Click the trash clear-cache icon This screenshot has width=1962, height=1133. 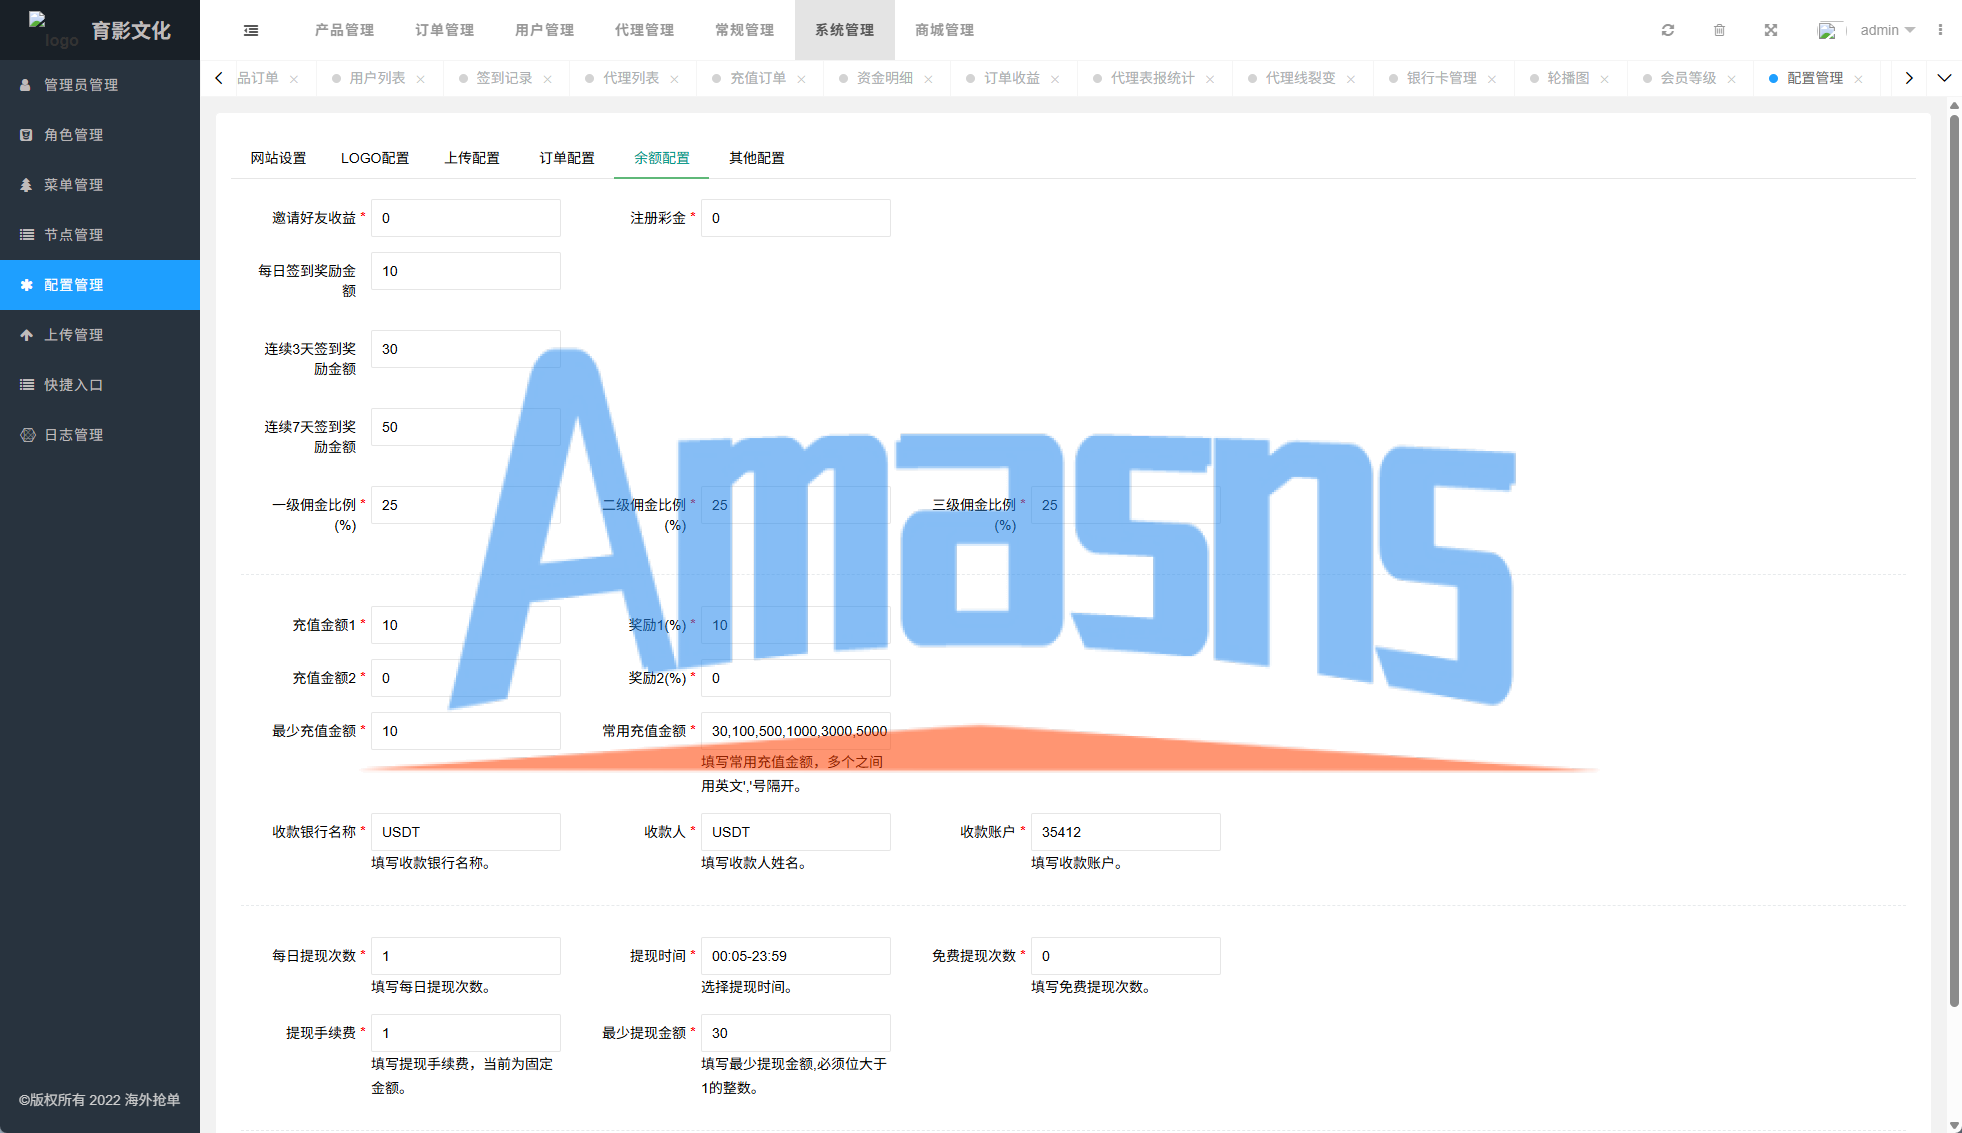click(1719, 30)
